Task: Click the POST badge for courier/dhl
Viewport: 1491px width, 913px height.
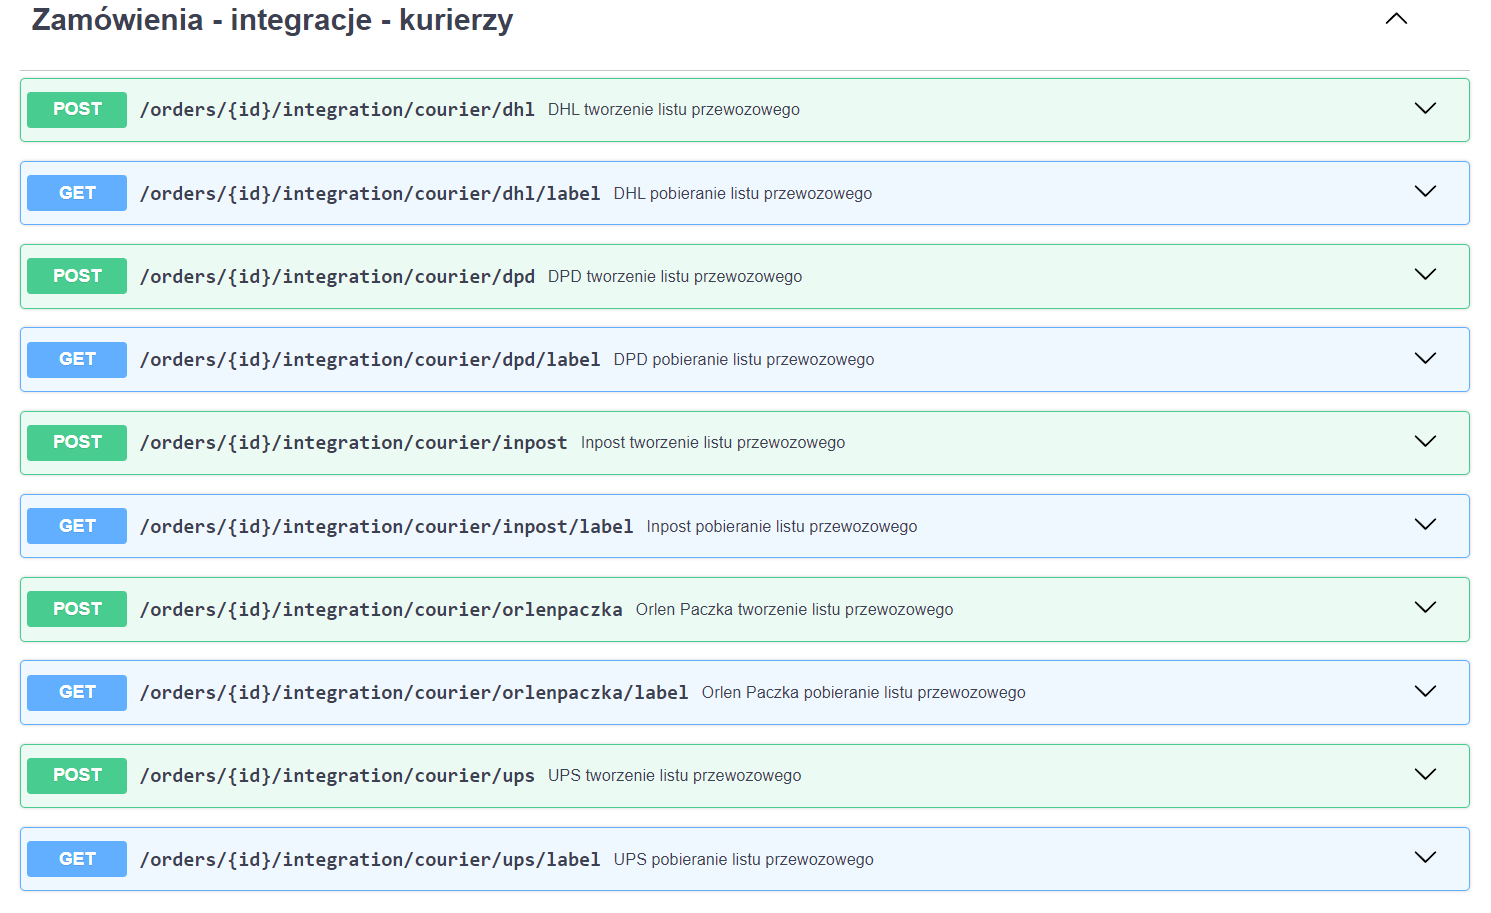Action: 77,110
